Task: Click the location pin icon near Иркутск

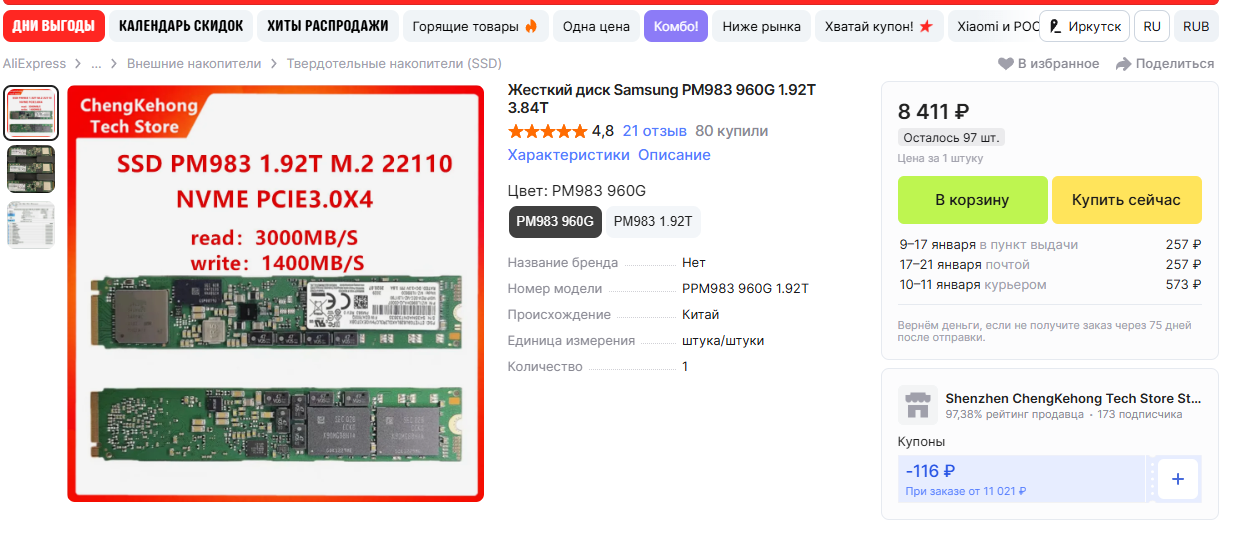Action: point(1054,26)
